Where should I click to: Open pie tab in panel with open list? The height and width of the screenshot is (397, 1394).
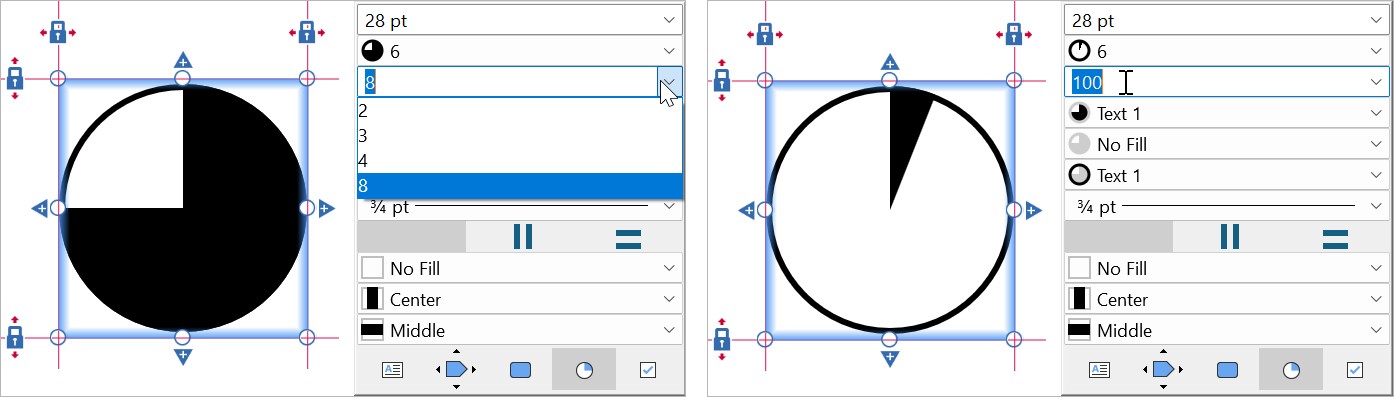(584, 369)
